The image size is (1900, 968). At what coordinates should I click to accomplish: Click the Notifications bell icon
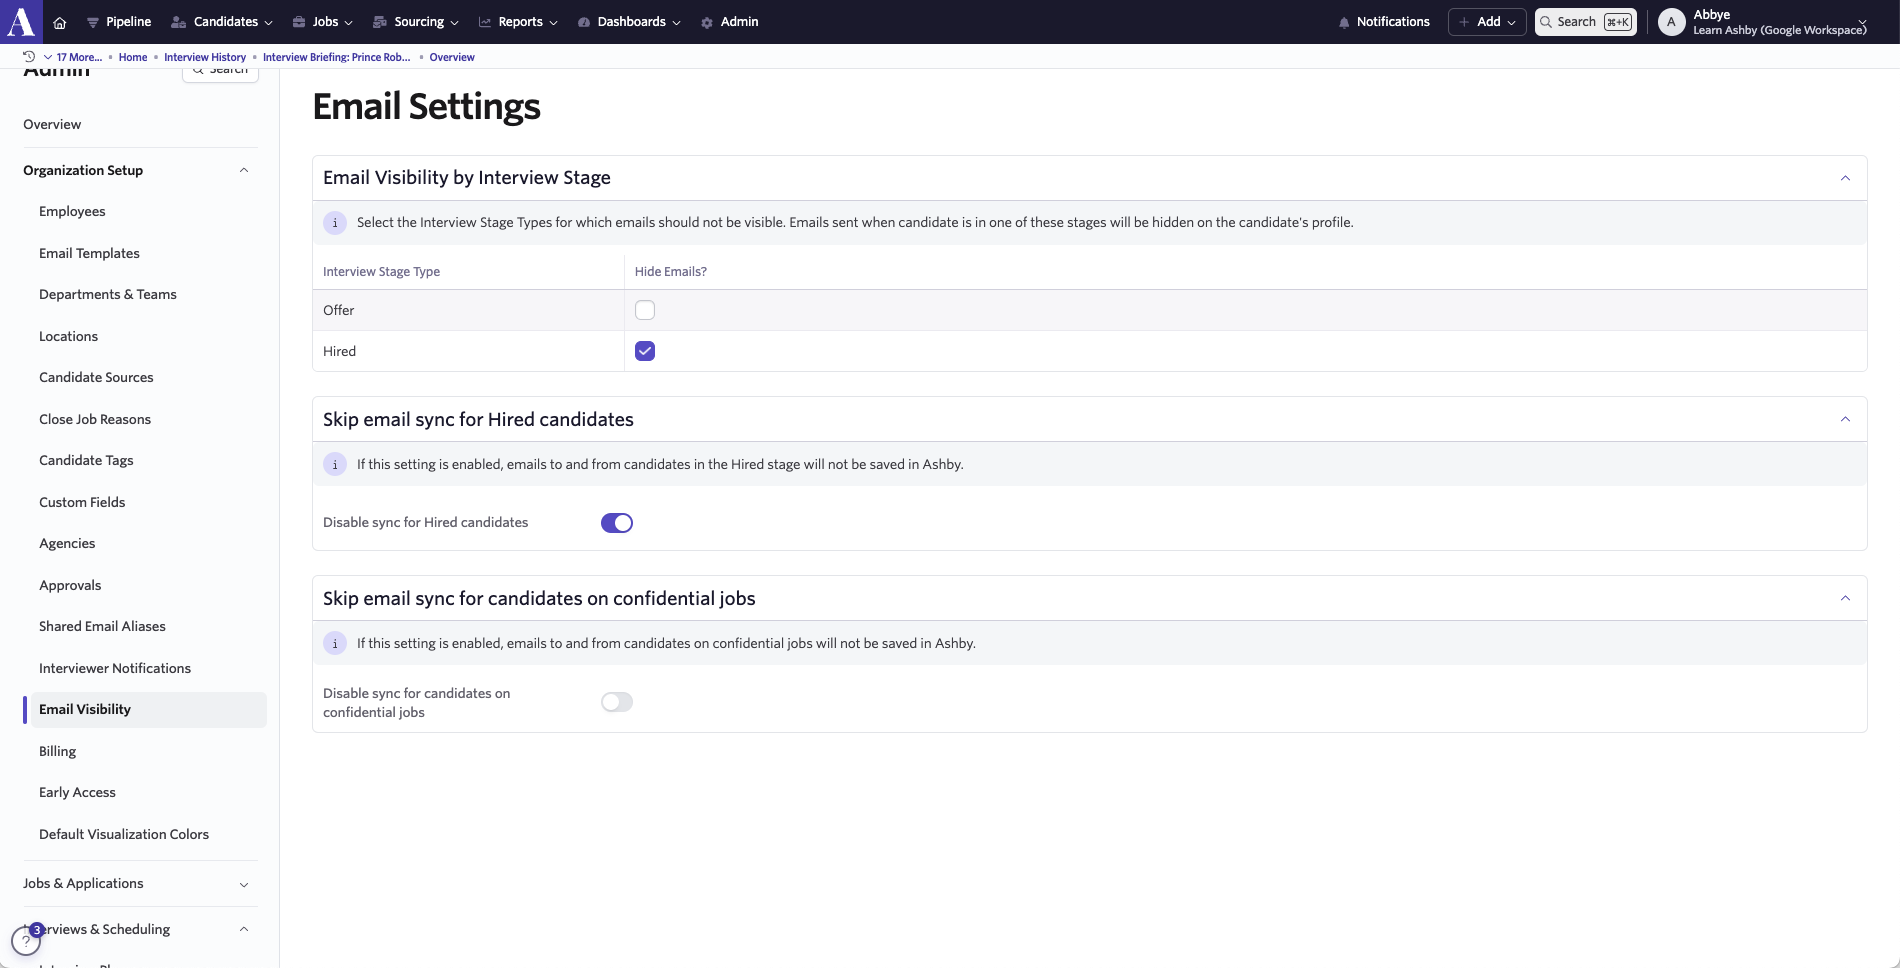(1344, 22)
